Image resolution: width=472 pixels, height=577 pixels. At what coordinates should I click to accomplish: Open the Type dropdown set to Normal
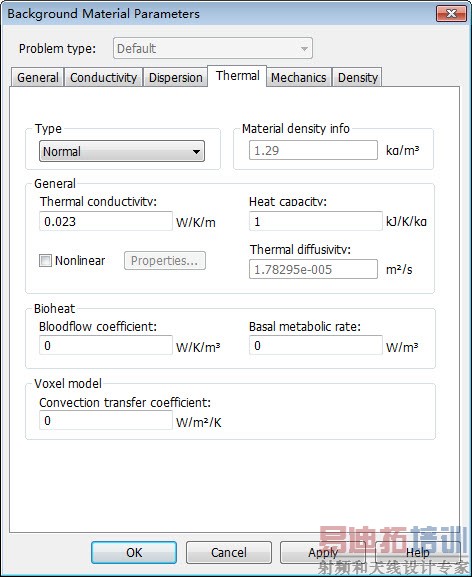[x=122, y=151]
